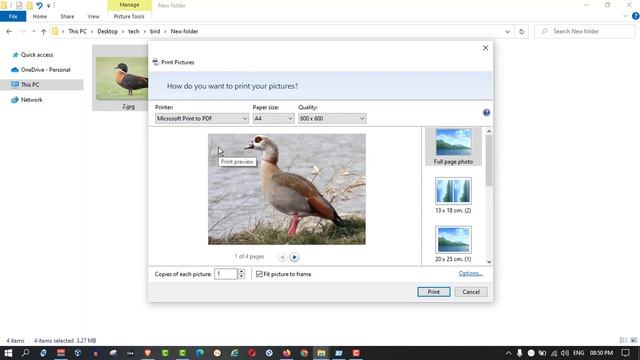Select the Full page photo layout
Screen dimensions: 640x360
click(453, 147)
